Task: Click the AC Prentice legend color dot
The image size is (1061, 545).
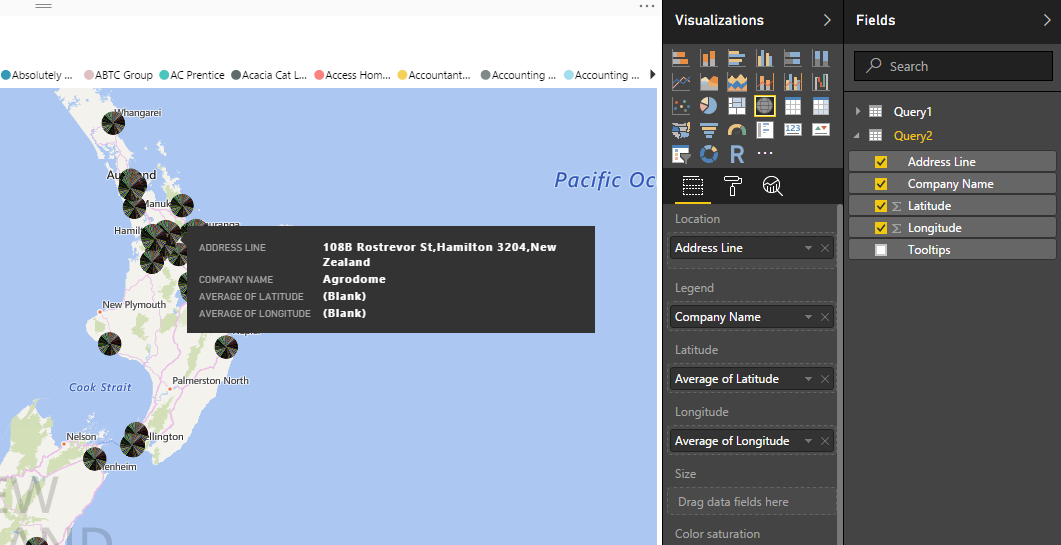Action: coord(164,75)
